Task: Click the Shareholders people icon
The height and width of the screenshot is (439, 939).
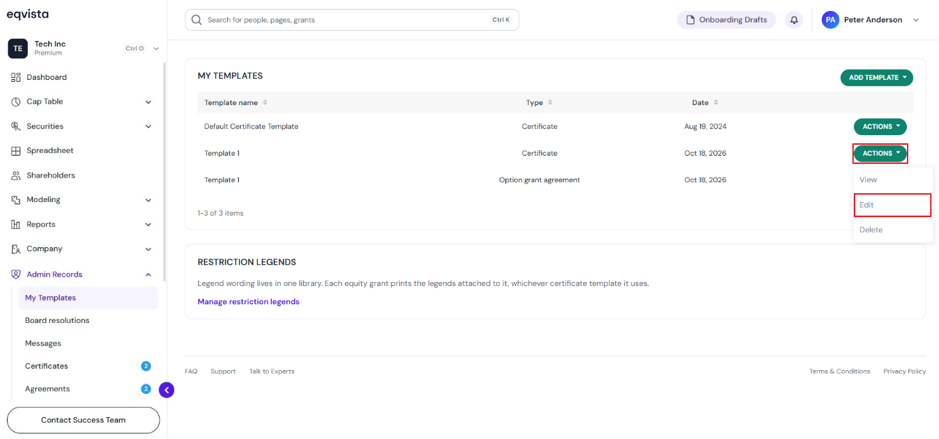Action: (16, 175)
